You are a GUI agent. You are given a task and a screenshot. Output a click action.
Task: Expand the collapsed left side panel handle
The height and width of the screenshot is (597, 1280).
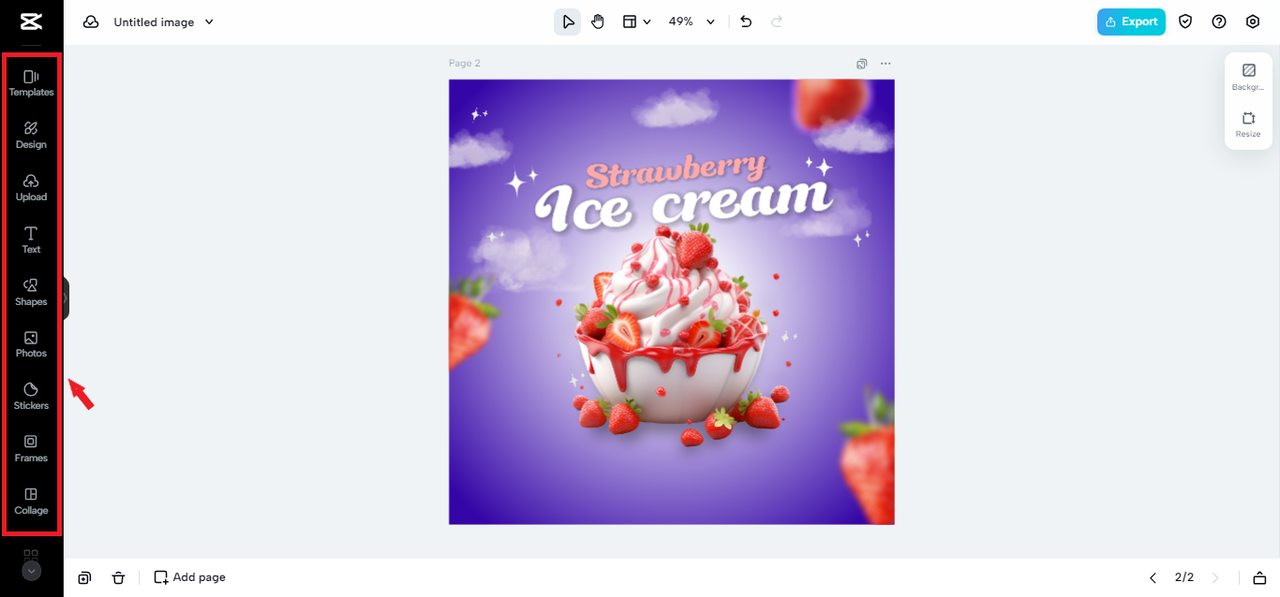66,298
